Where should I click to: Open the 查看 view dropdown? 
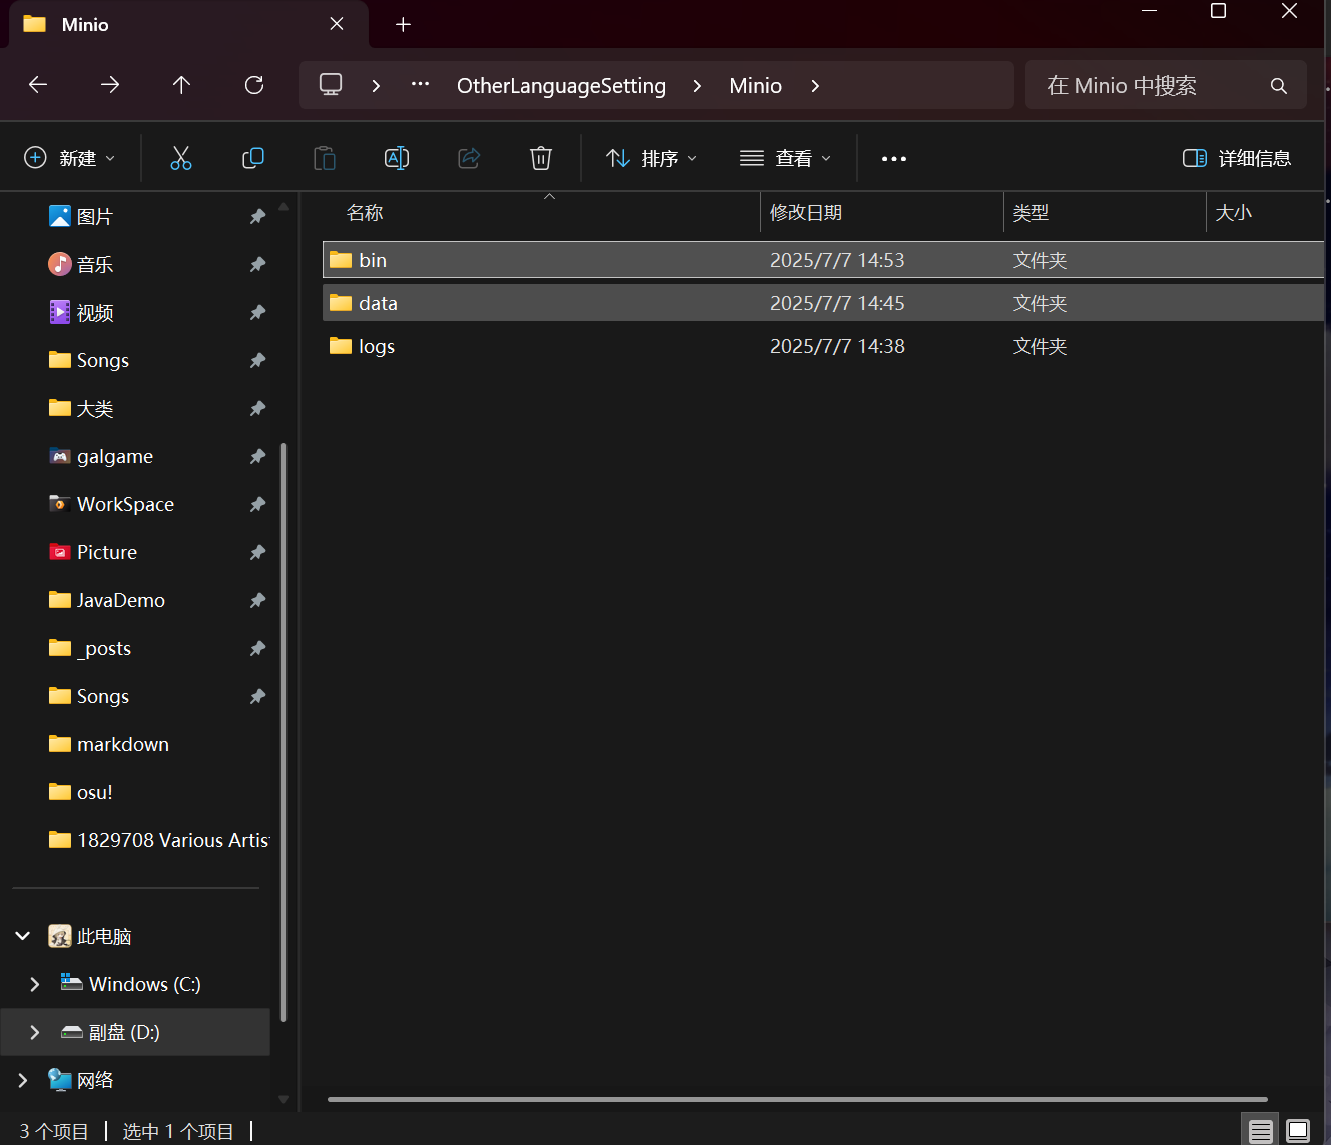click(x=785, y=158)
